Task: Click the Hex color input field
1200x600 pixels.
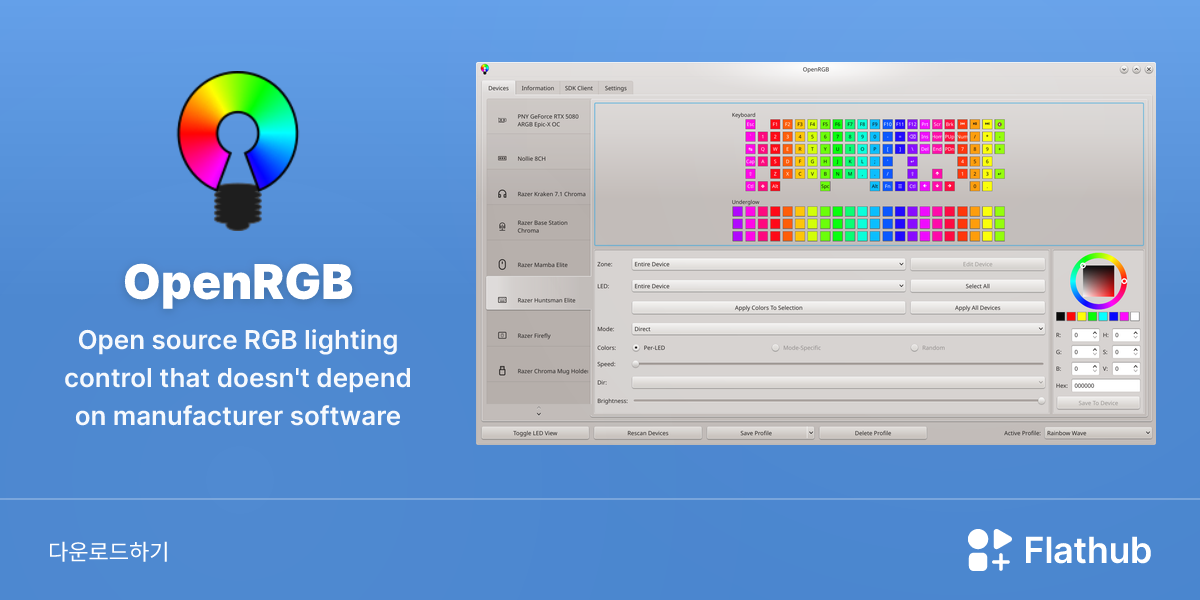Action: pos(1106,385)
